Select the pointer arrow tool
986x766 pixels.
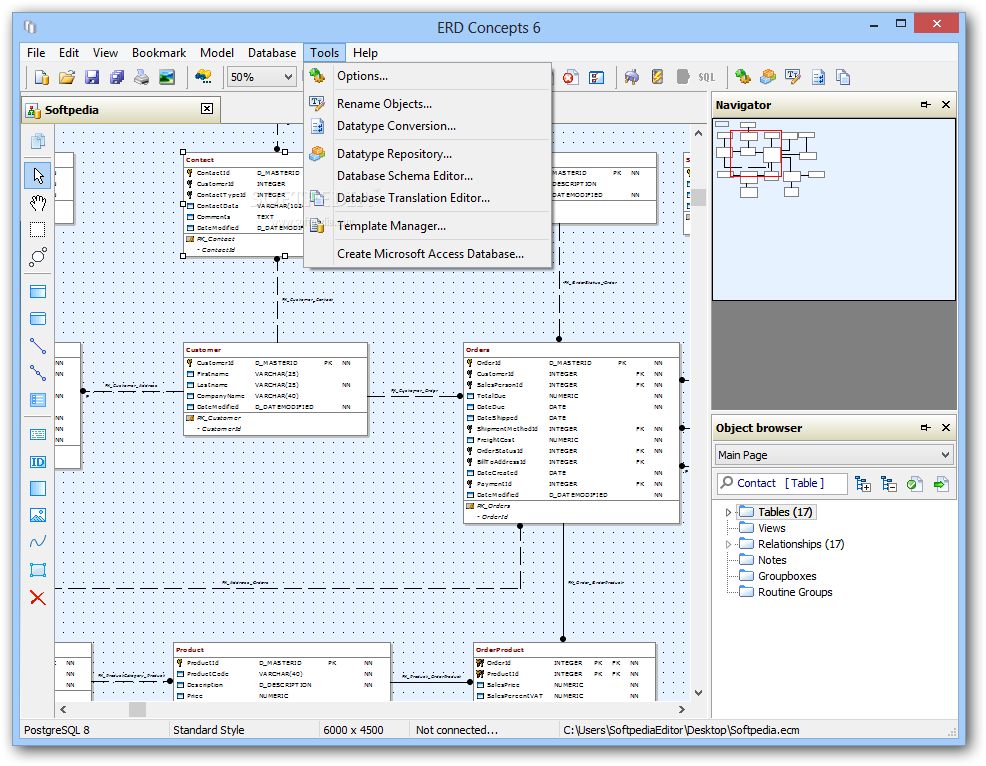[38, 175]
